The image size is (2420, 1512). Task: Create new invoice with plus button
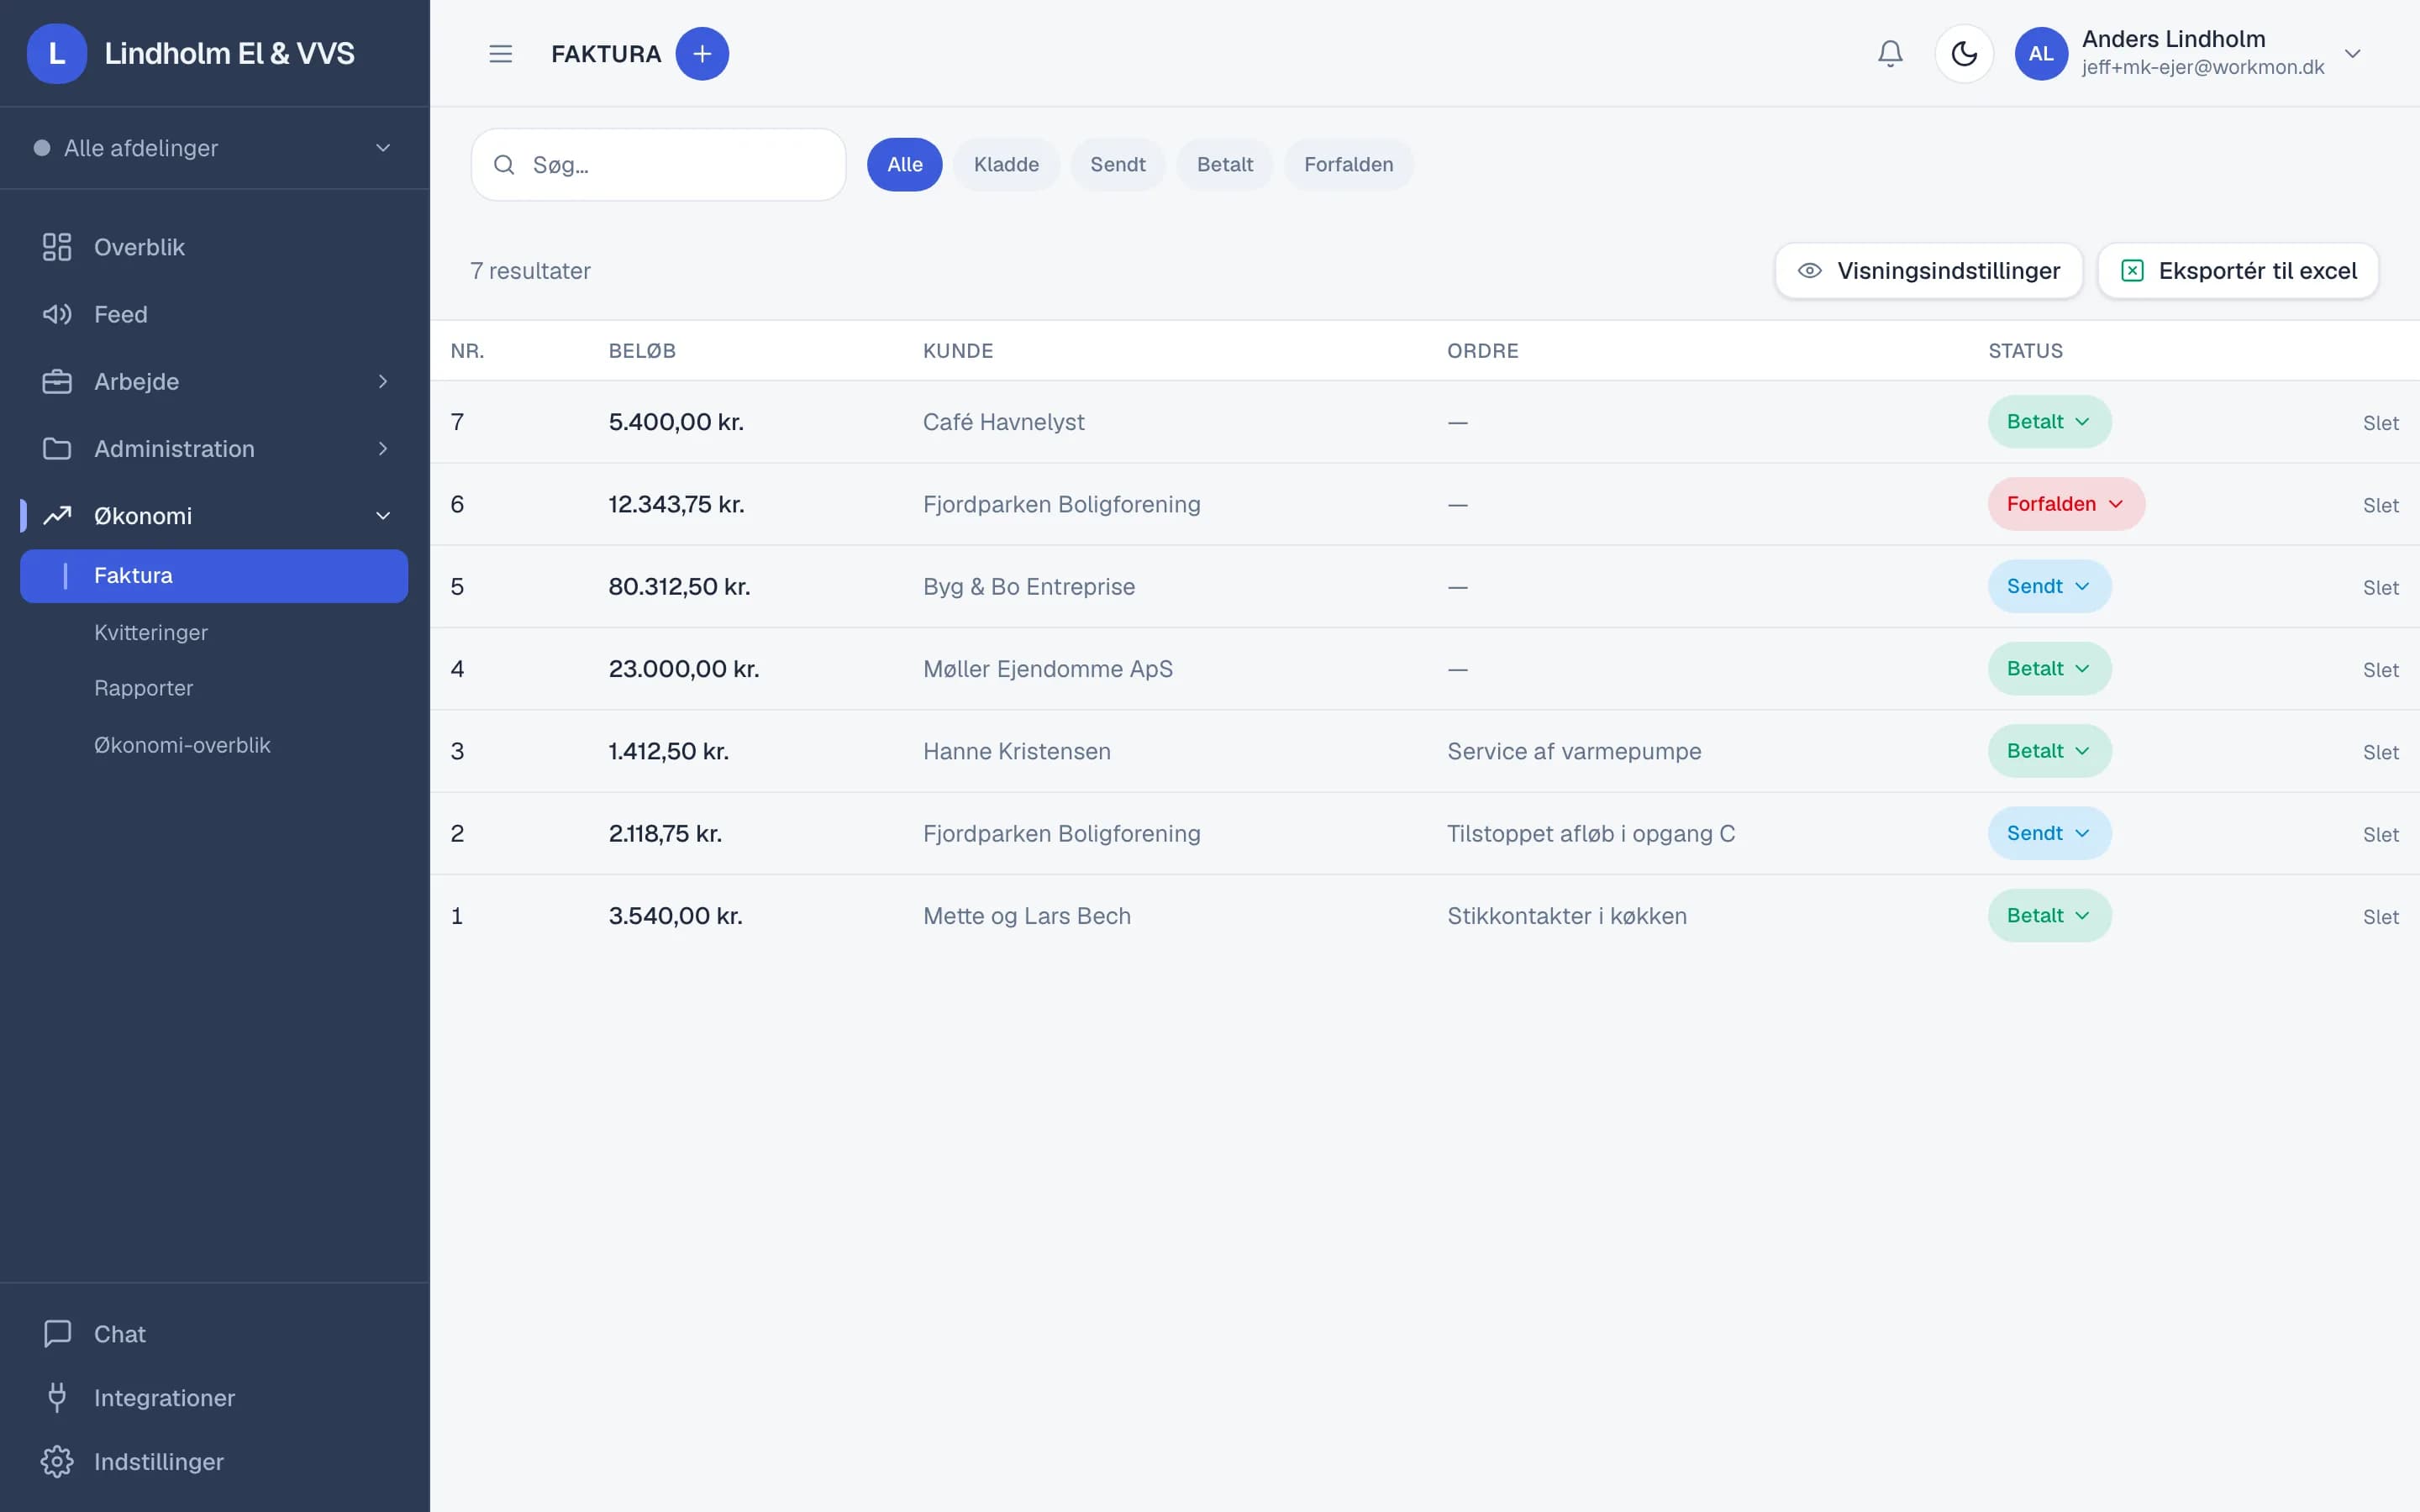(x=702, y=53)
